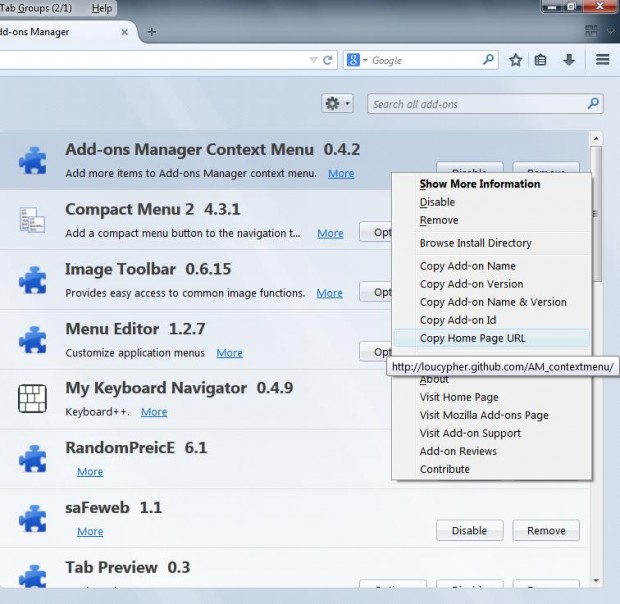Open the gear tools dropdown for add-ons
The width and height of the screenshot is (620, 604).
[x=337, y=104]
